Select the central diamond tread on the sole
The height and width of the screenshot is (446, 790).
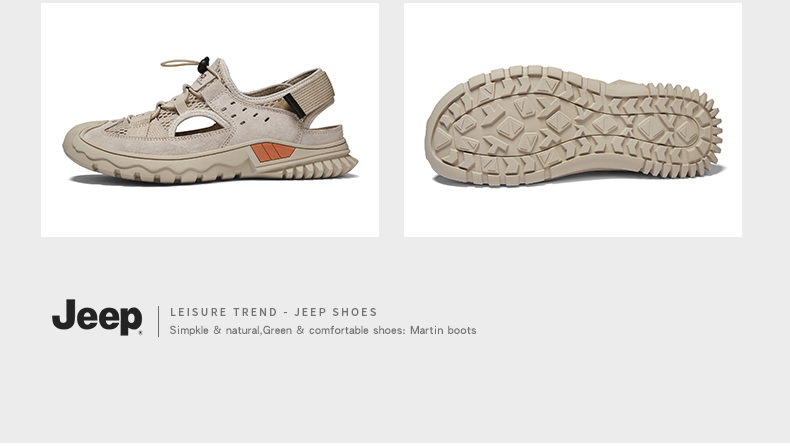pyautogui.click(x=558, y=121)
